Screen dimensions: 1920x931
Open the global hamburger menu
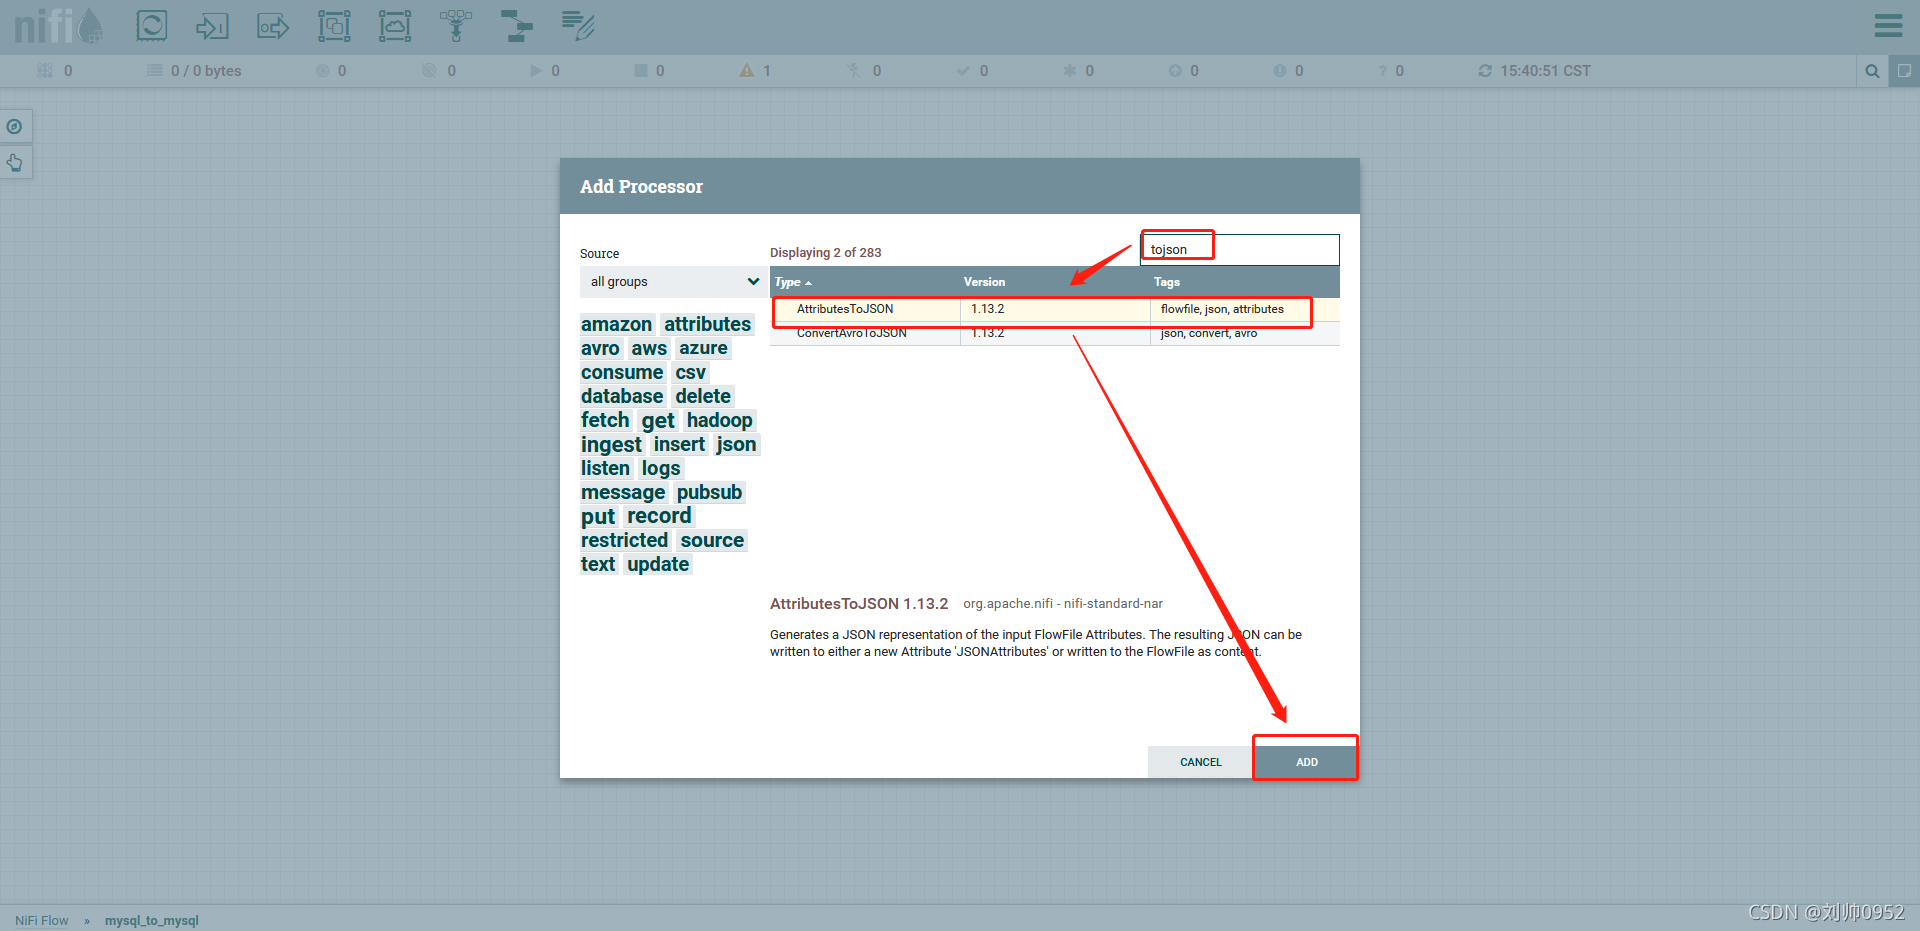[x=1888, y=25]
